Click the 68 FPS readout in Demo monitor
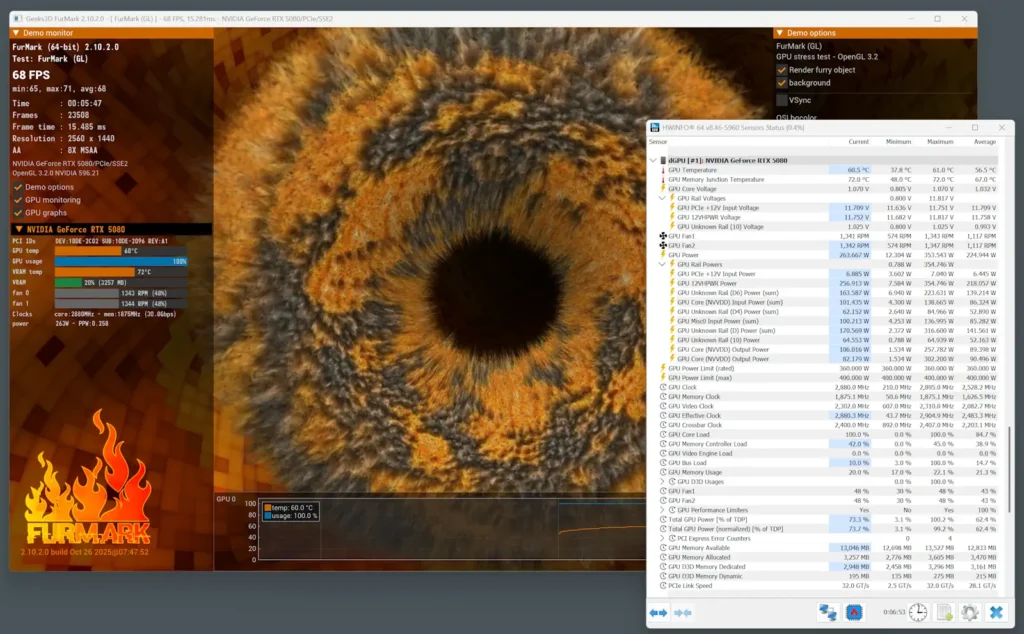1024x634 pixels. (x=31, y=74)
